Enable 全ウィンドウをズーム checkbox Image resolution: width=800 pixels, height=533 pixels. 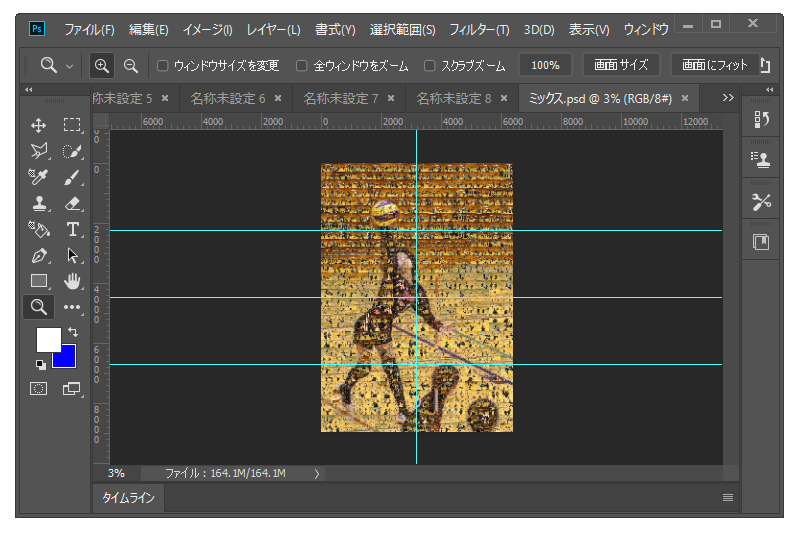pos(302,66)
